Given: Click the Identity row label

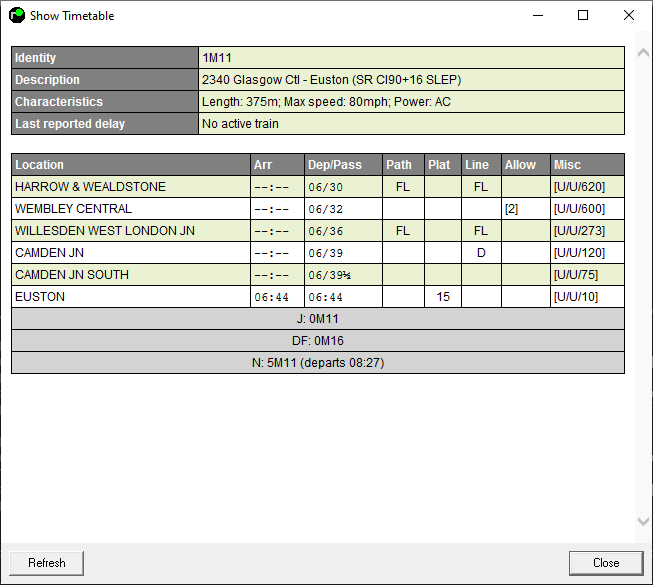Looking at the screenshot, I should click(105, 58).
